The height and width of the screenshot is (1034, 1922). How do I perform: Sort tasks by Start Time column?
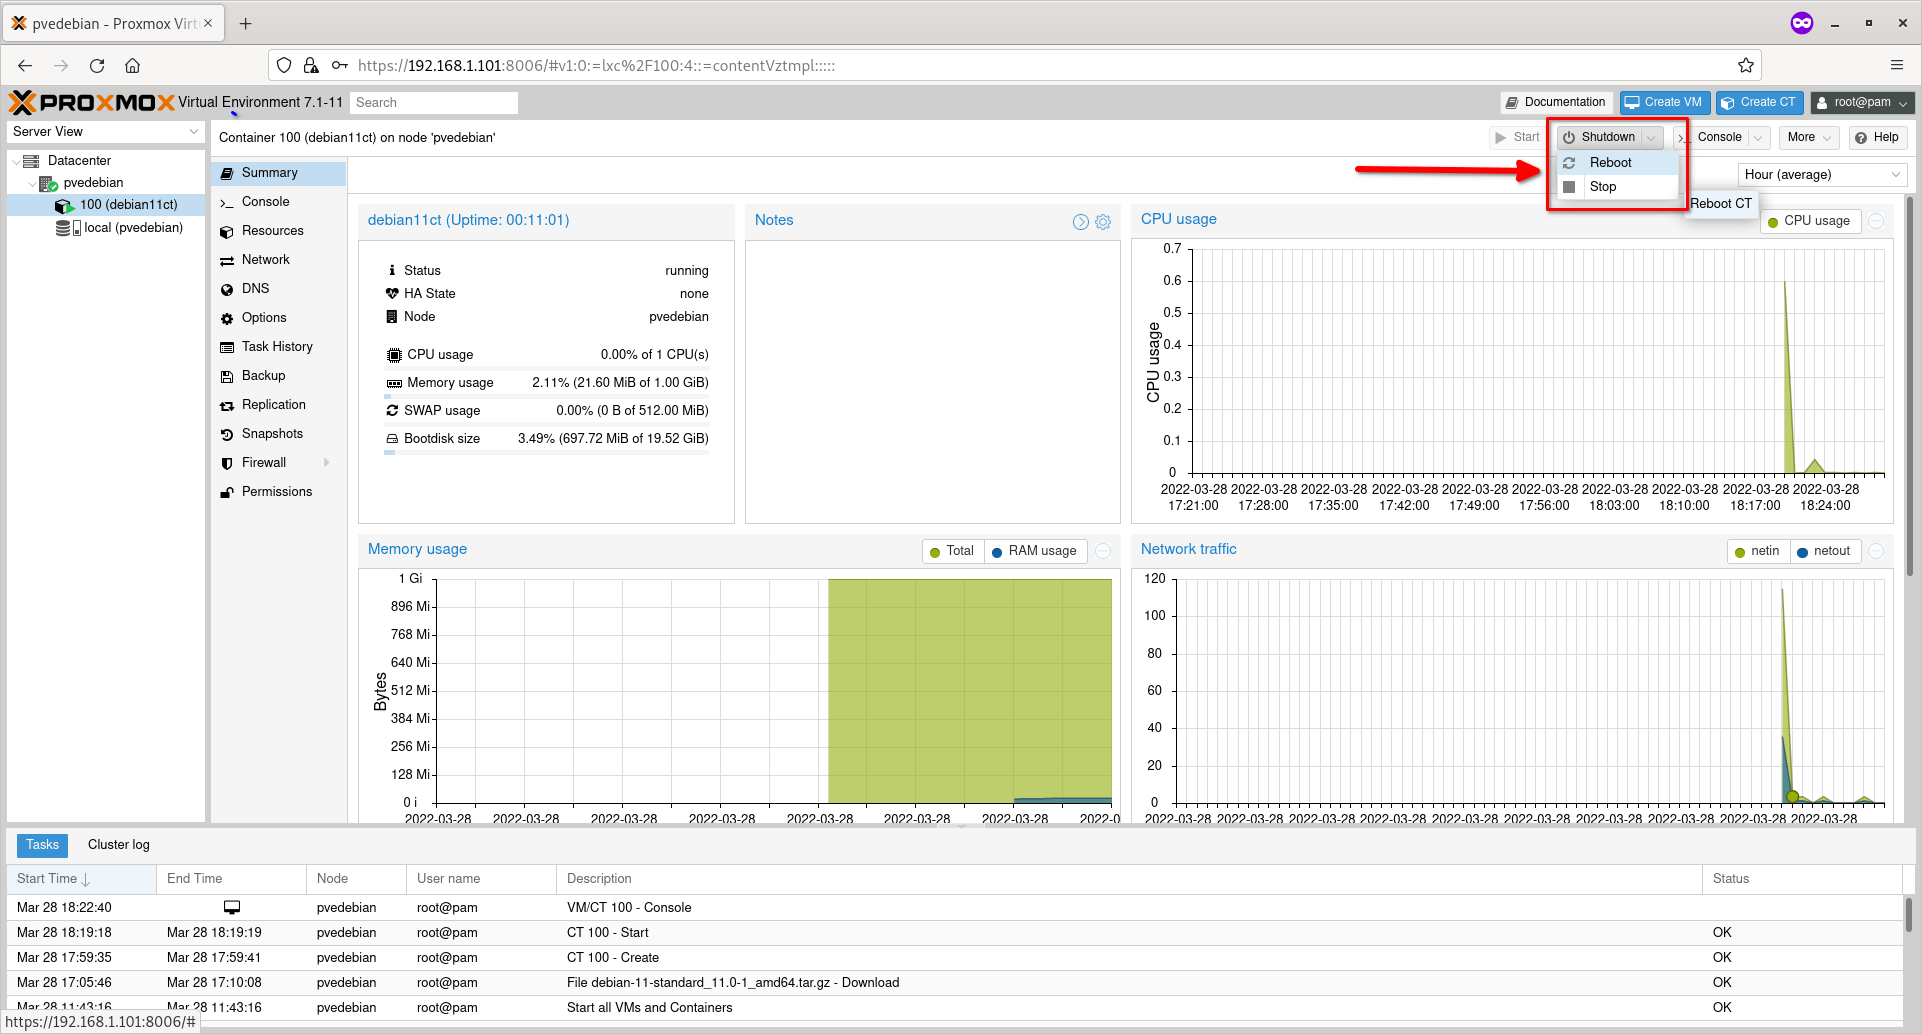(x=80, y=879)
